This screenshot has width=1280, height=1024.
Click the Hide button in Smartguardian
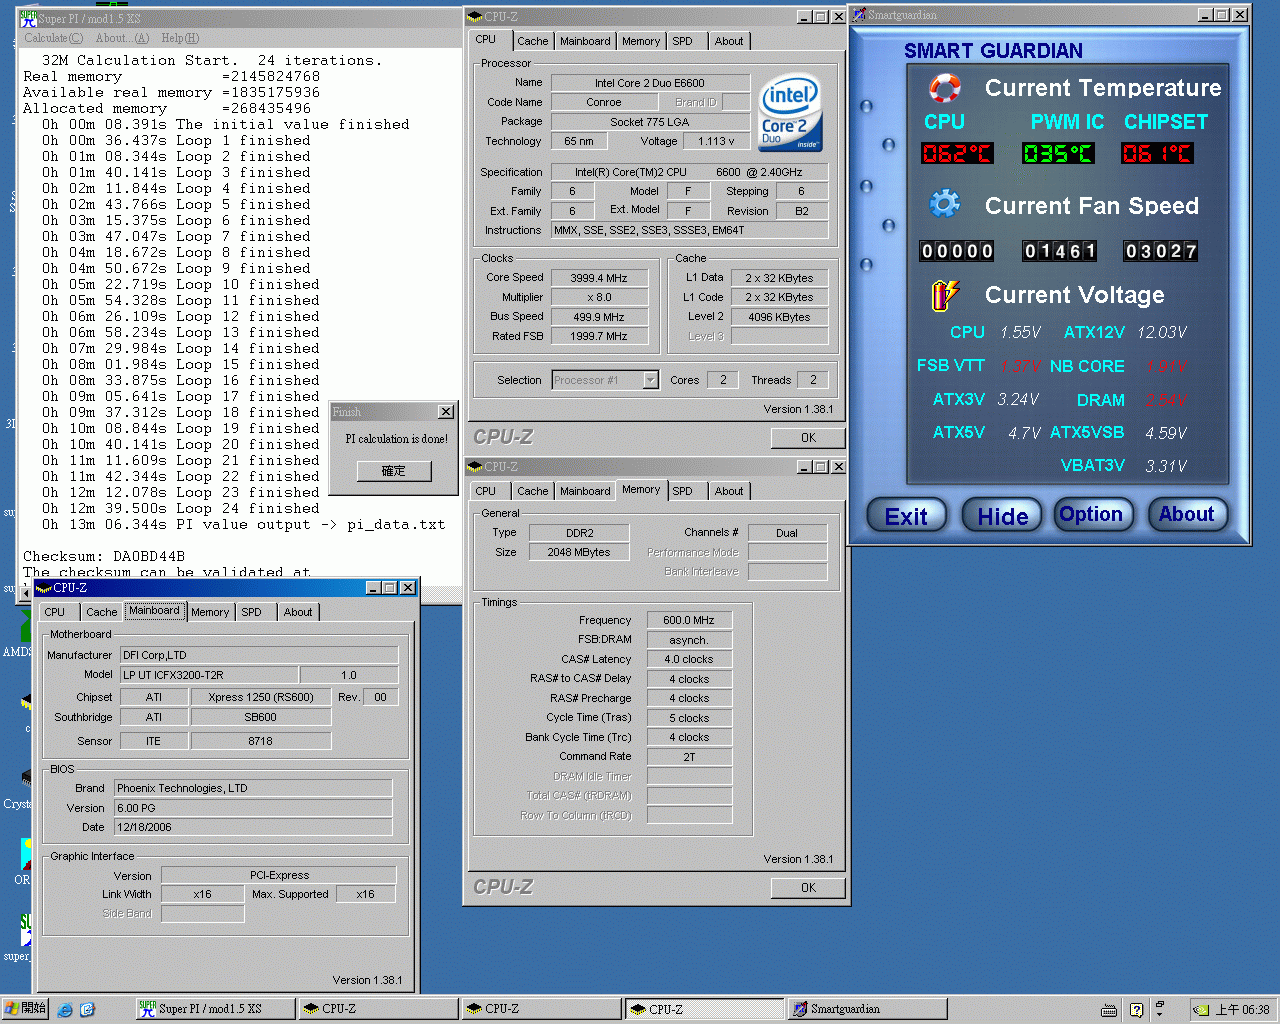click(x=1002, y=516)
